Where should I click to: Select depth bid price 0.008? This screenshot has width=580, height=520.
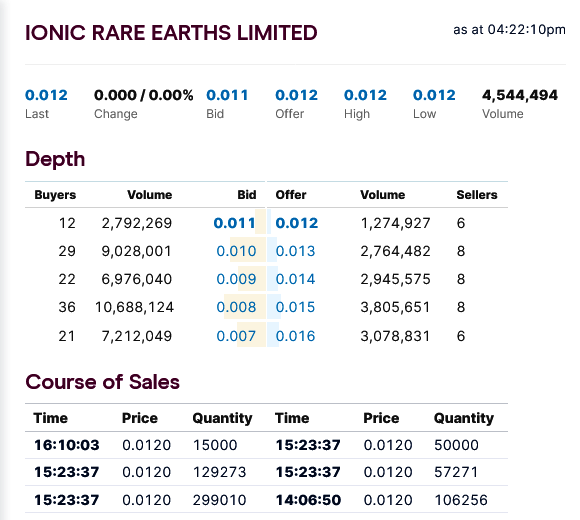[x=236, y=307]
